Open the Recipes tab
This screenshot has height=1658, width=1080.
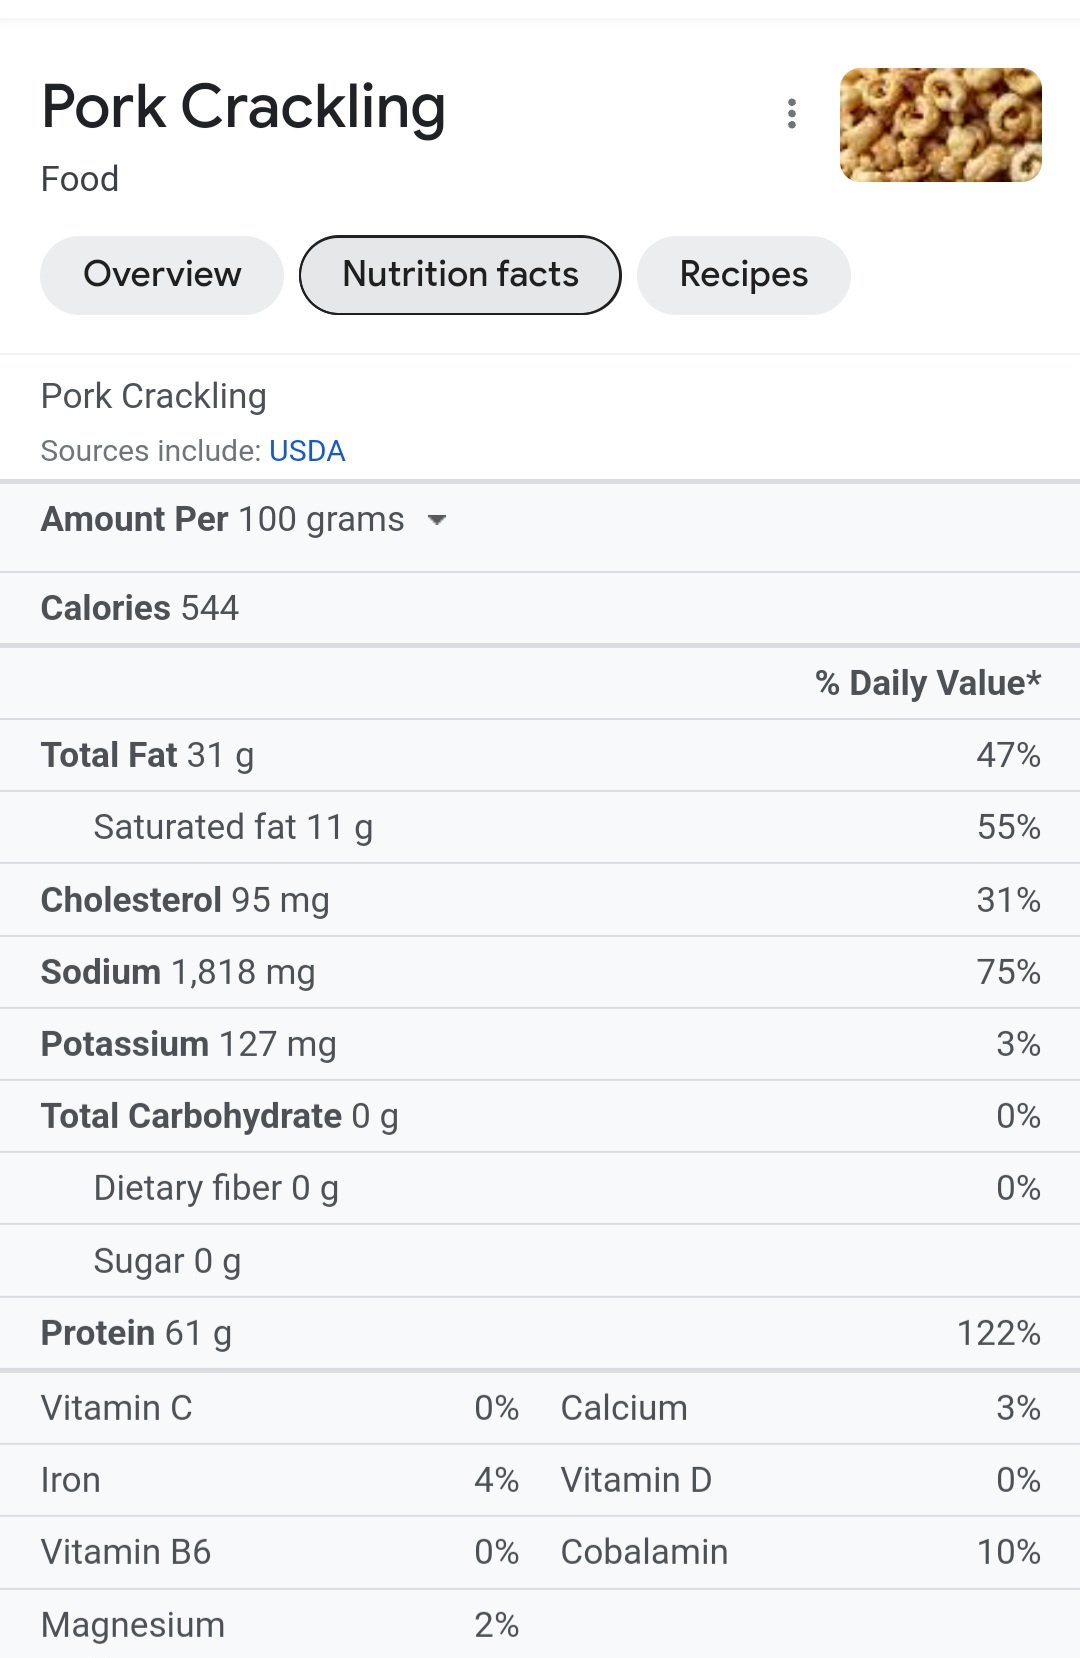pos(744,275)
